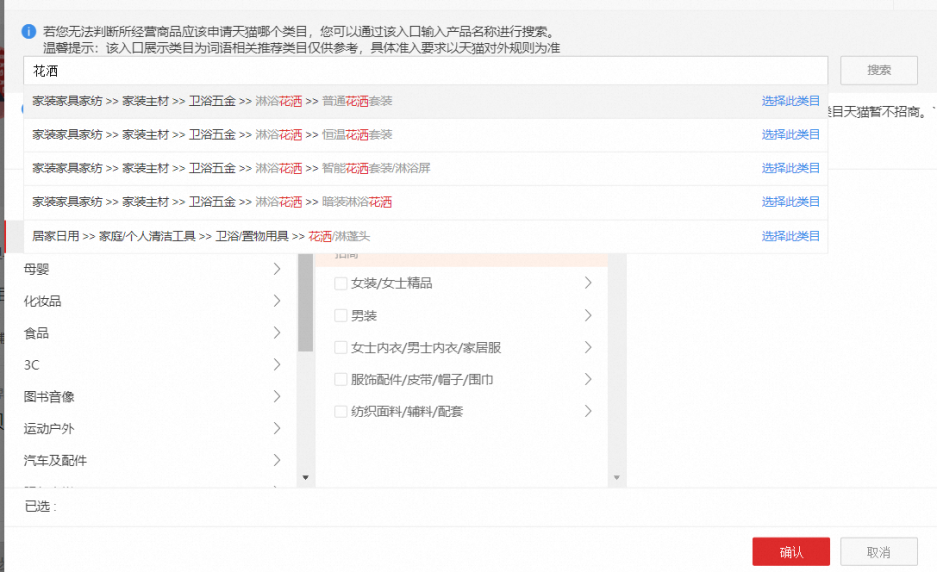Tick the 女士内衣/男士内衣/家居服 checkbox
The image size is (937, 572).
pyautogui.click(x=341, y=348)
